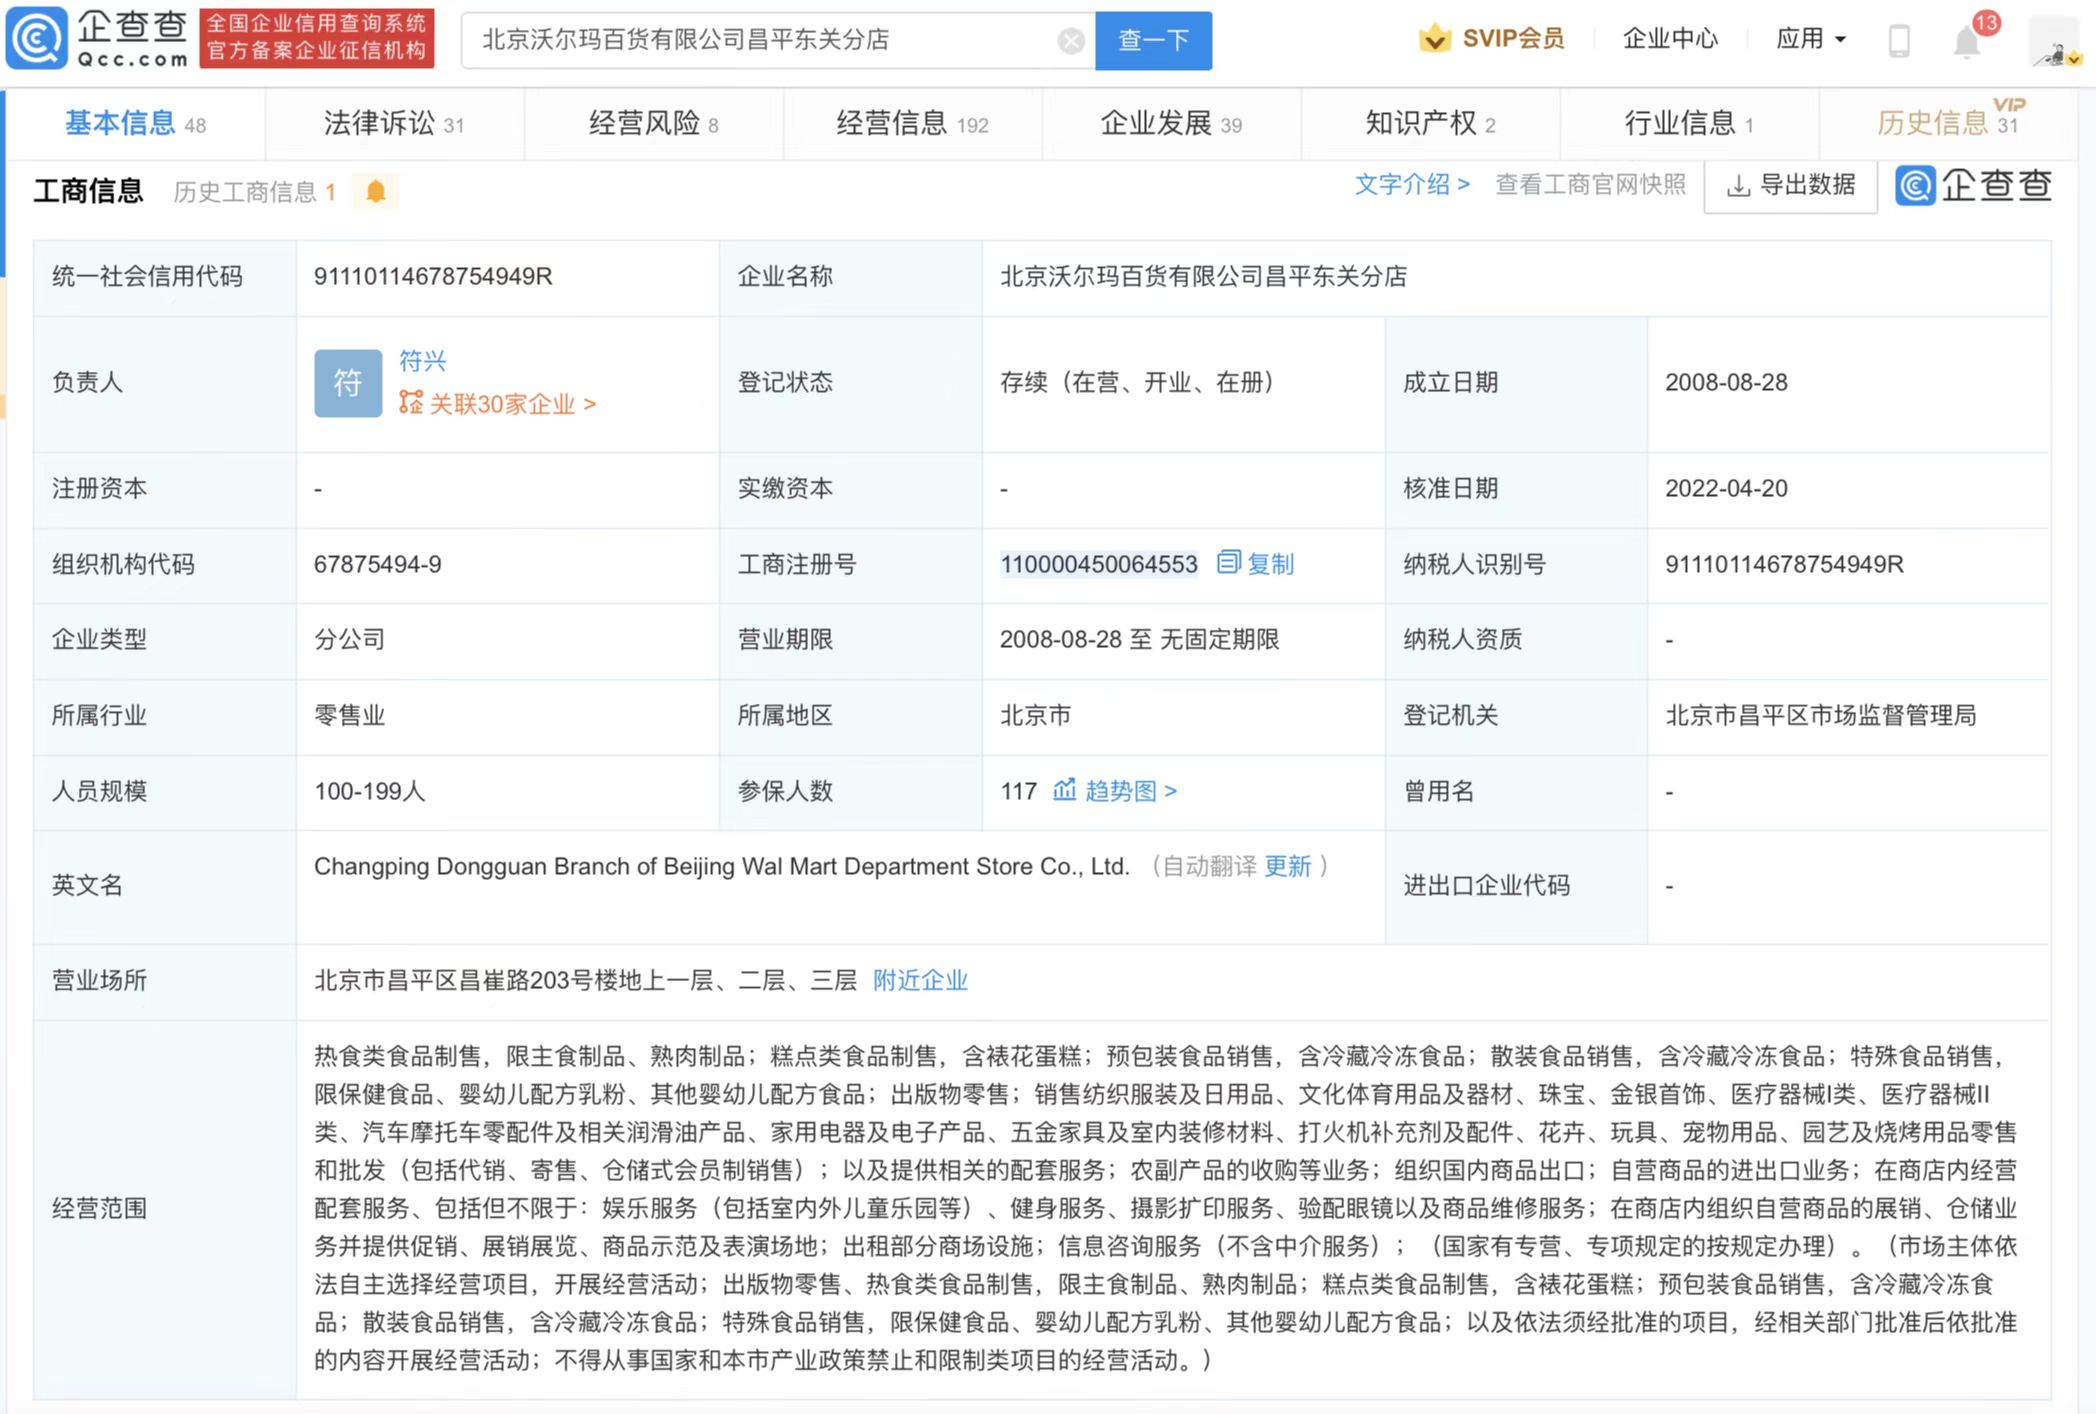Viewport: 2096px width, 1414px height.
Task: Click 更新 next to 自动翻译
Action: coord(1287,866)
